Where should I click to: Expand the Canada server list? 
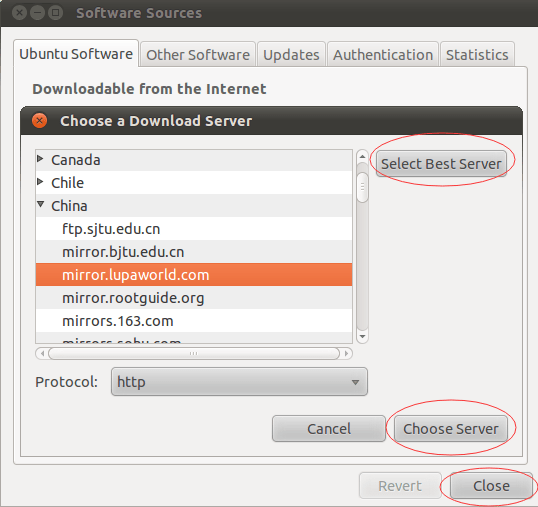pyautogui.click(x=40, y=158)
